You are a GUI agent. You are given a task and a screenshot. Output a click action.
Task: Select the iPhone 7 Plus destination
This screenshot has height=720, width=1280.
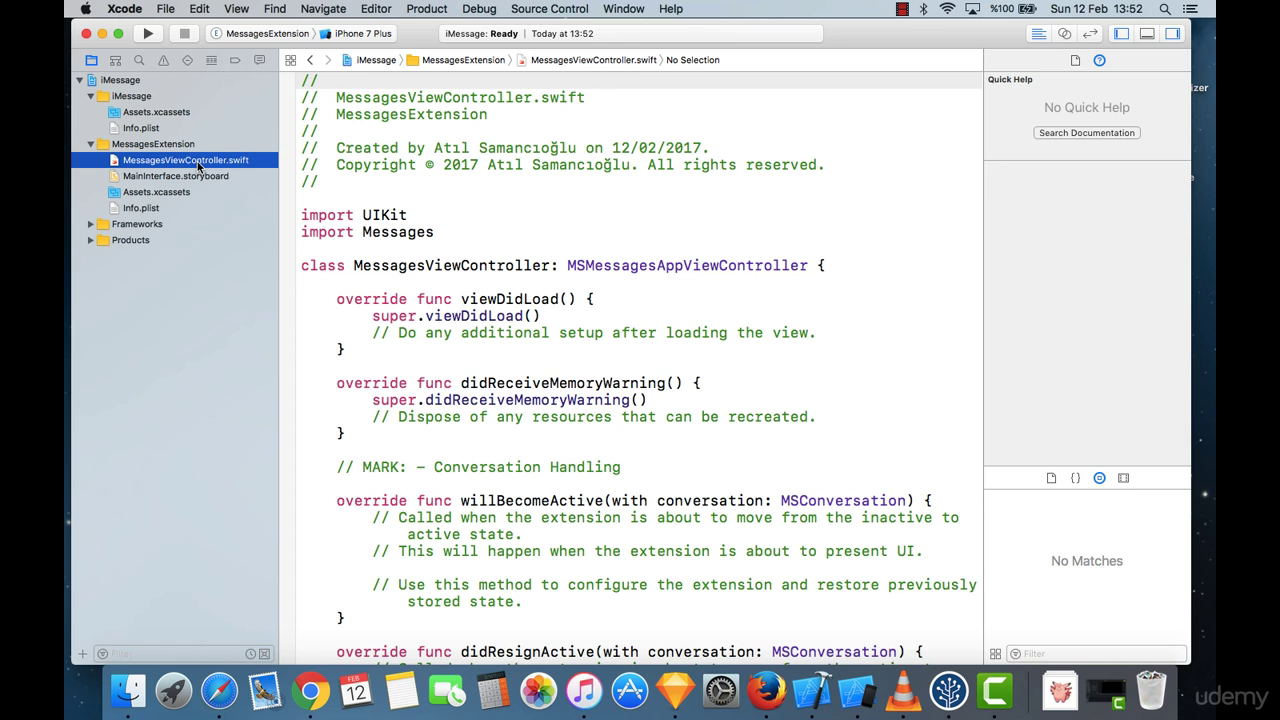[362, 33]
